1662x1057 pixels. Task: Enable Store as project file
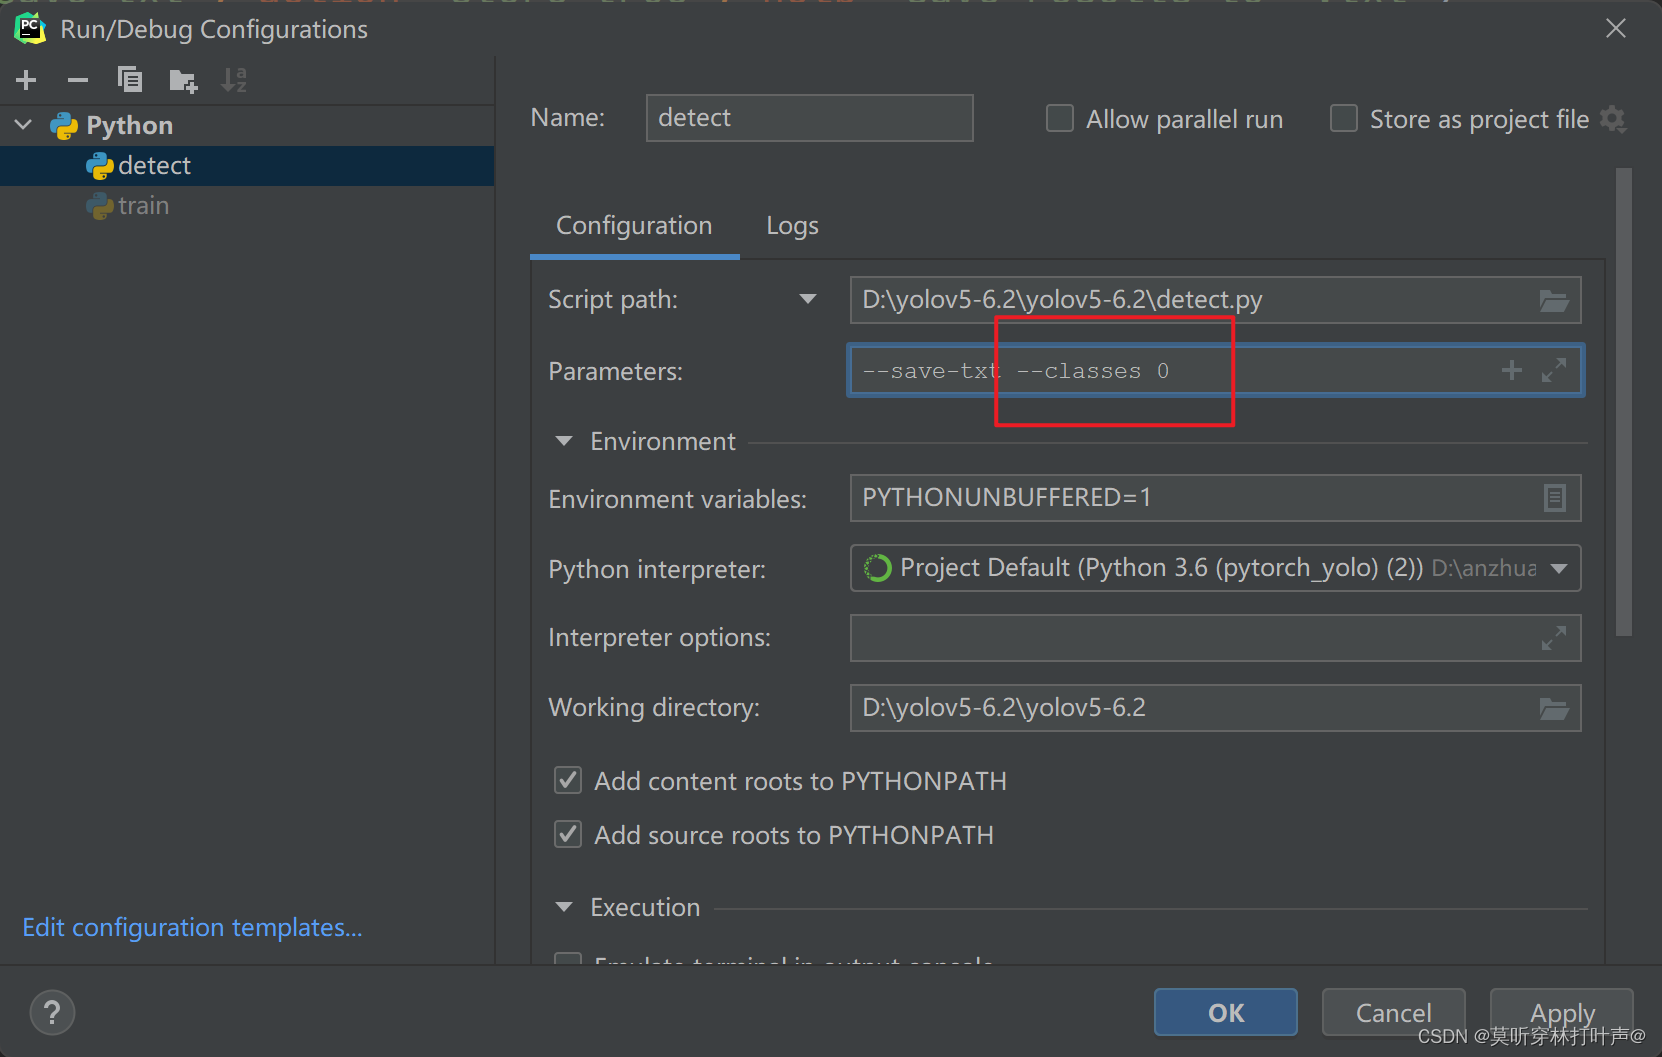1344,119
